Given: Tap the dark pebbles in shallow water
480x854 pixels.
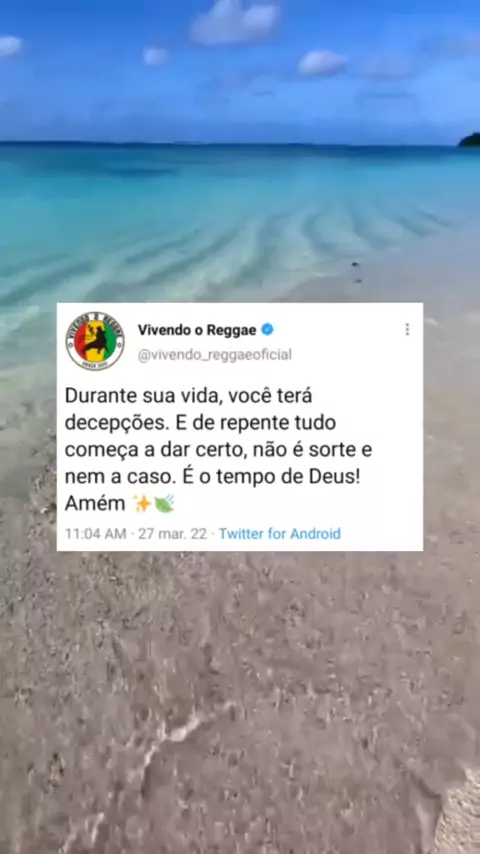Looking at the screenshot, I should [356, 272].
